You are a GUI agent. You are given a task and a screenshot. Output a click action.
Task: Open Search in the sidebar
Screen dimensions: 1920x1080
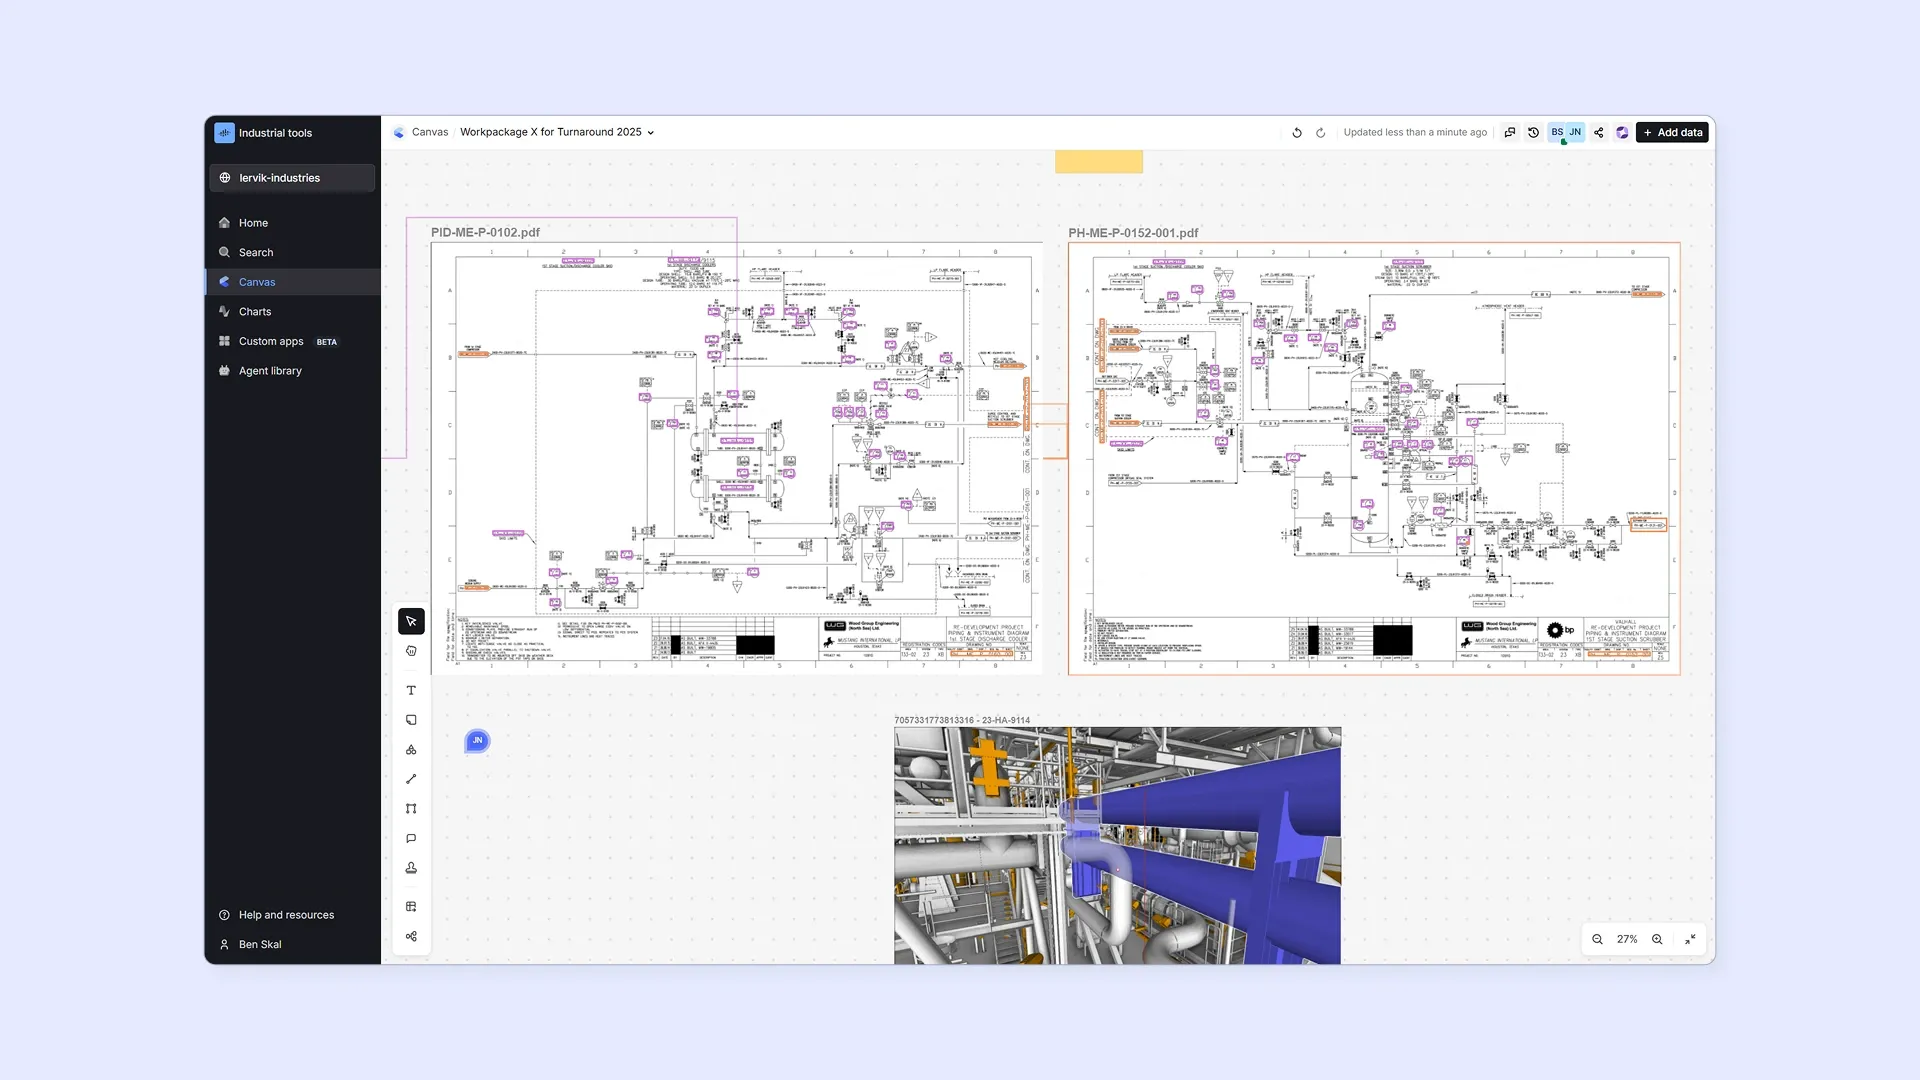tap(292, 253)
